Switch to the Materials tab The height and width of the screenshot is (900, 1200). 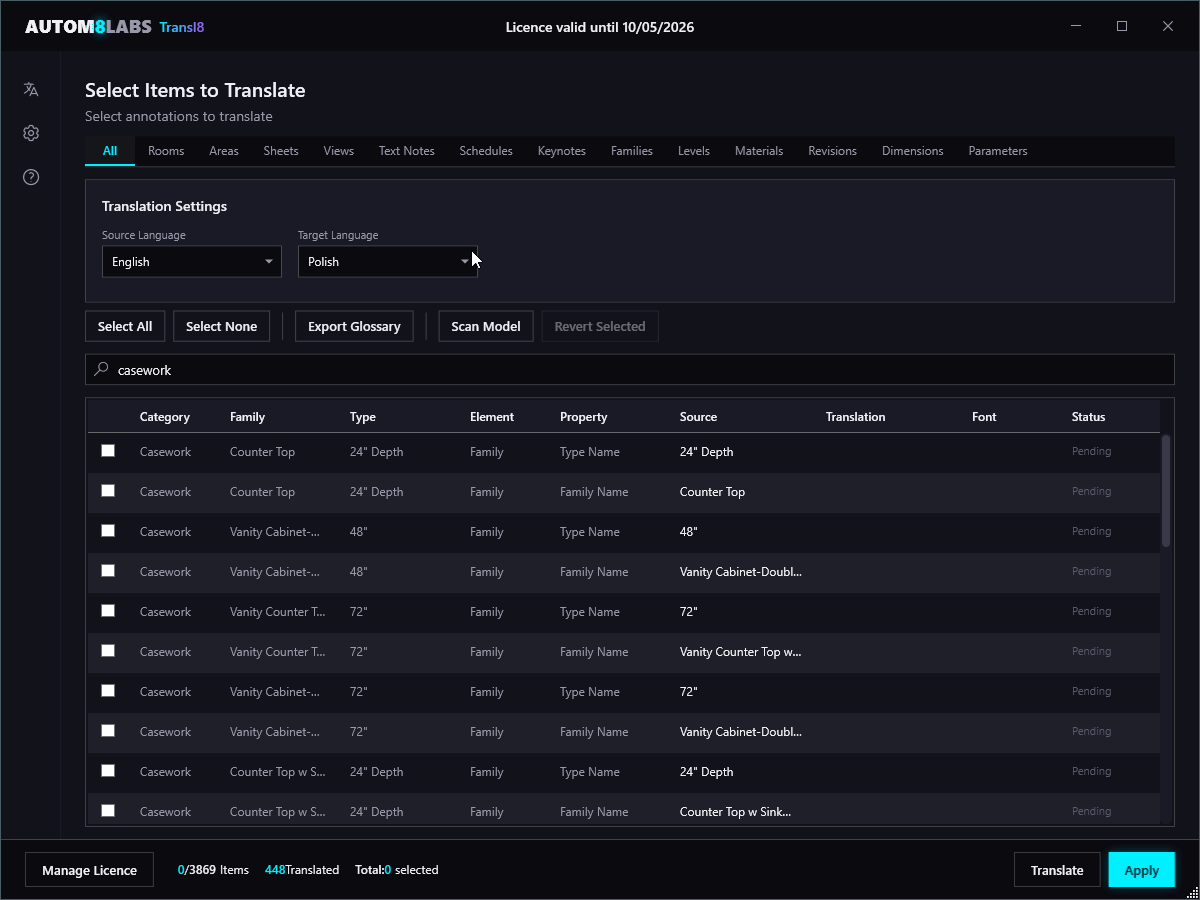[x=759, y=151]
